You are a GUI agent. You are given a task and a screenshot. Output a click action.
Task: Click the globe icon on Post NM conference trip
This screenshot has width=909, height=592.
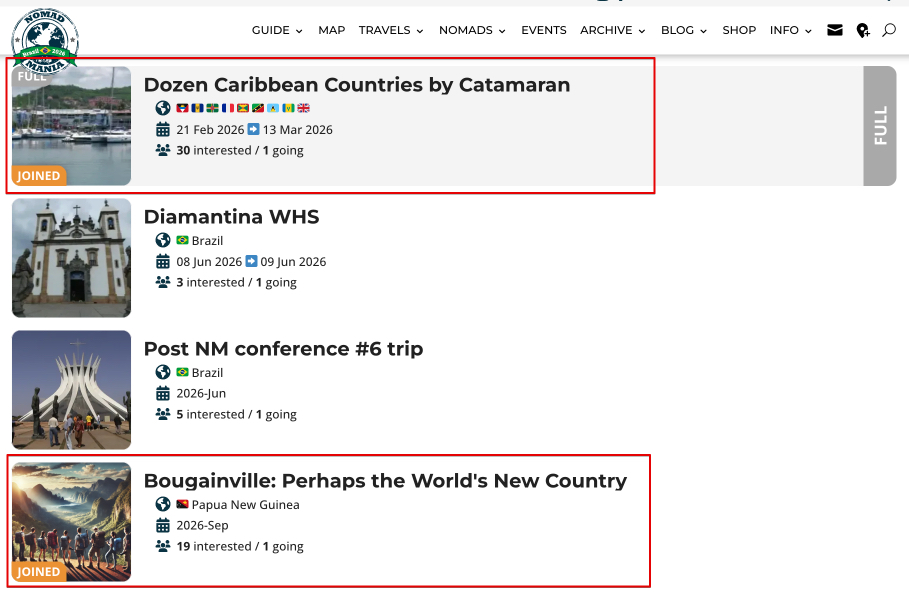[163, 372]
